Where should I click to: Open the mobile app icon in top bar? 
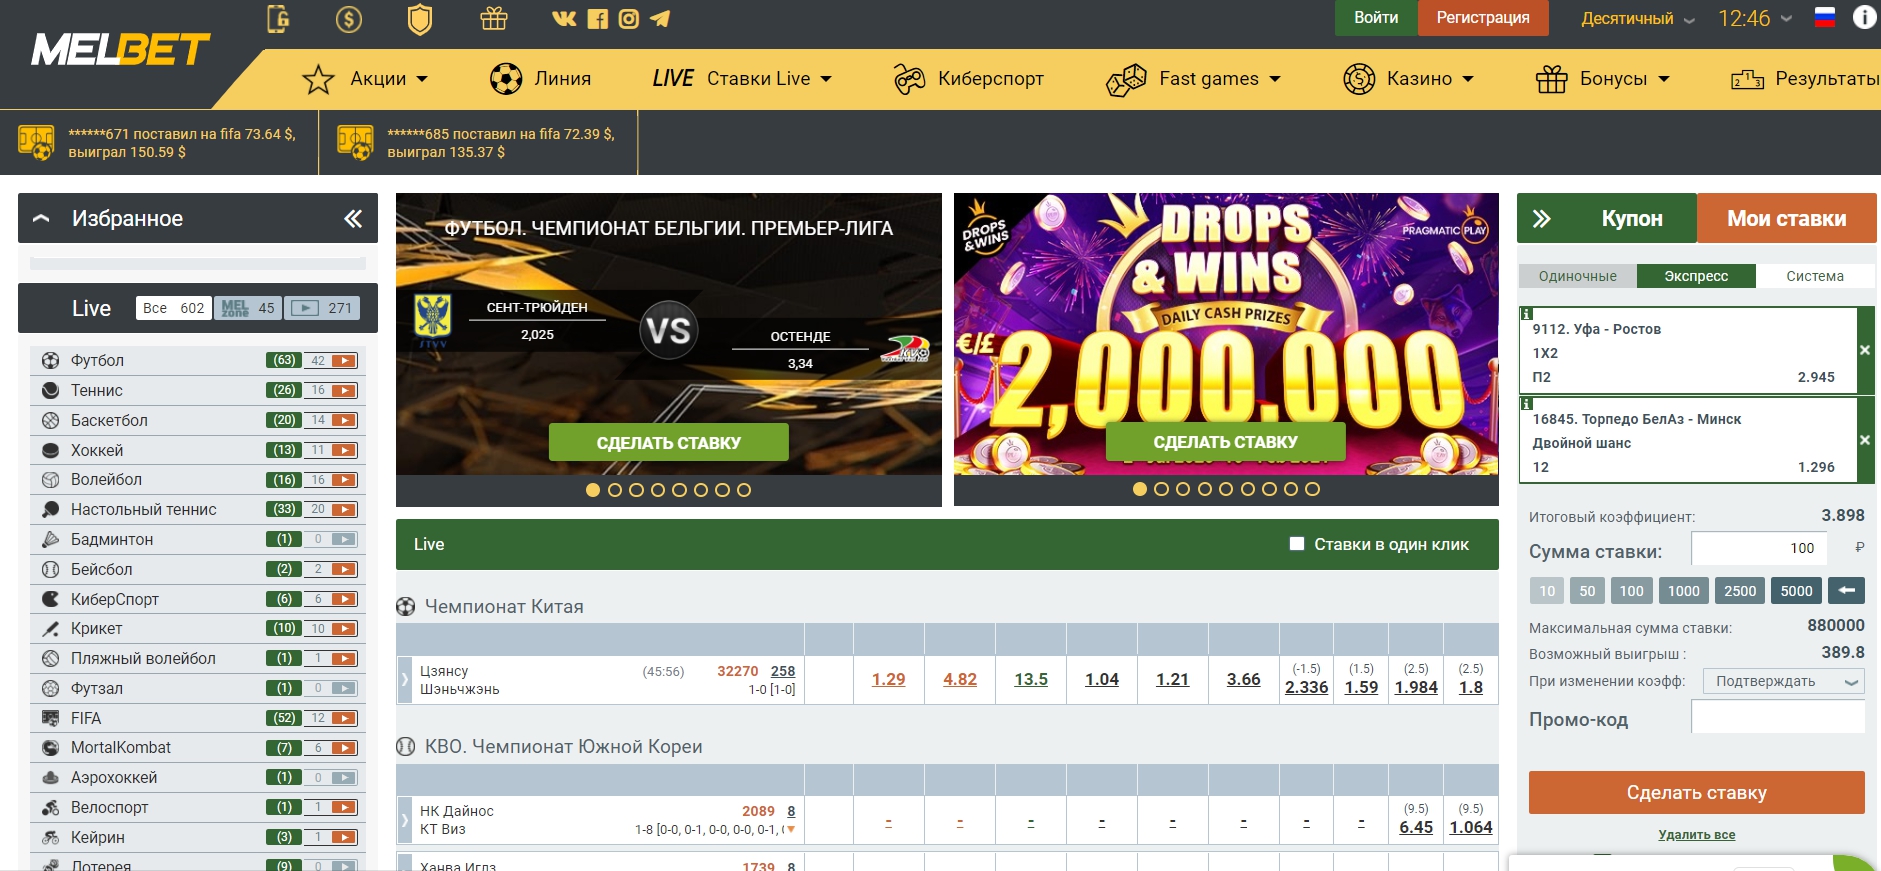[278, 19]
